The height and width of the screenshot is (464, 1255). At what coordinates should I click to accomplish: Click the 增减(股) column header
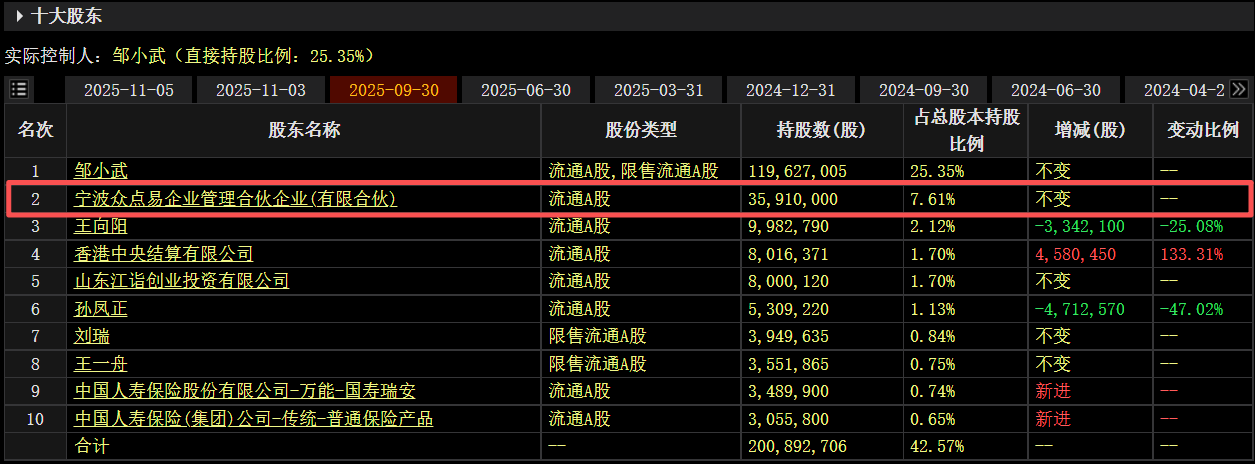[x=1090, y=130]
